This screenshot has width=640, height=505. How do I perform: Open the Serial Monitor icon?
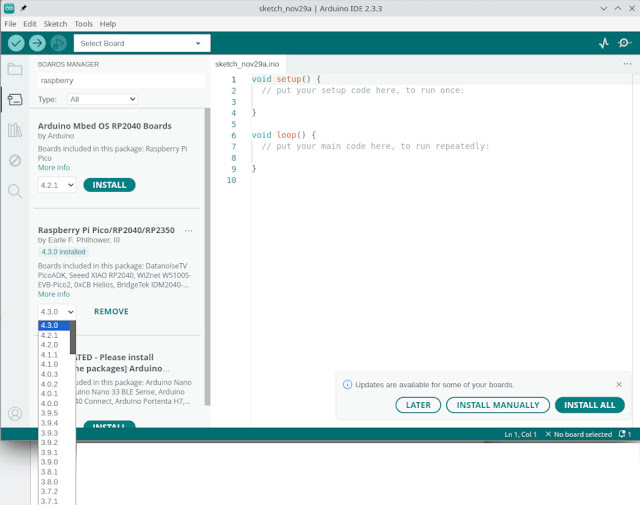coord(624,43)
